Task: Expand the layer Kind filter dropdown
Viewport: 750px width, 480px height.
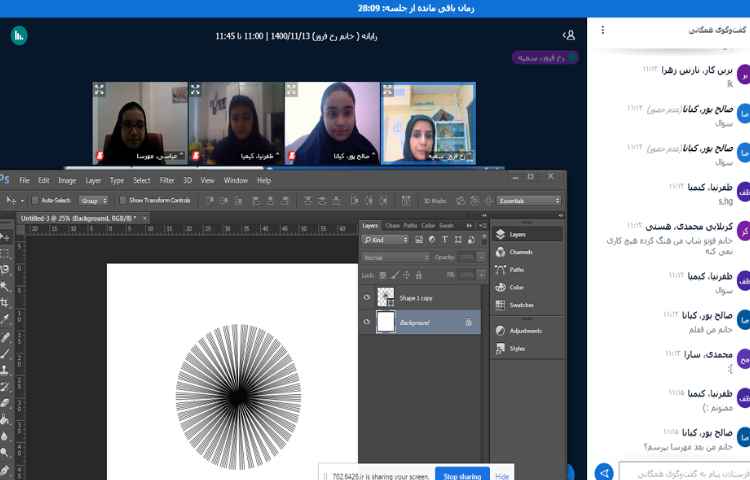Action: point(385,240)
